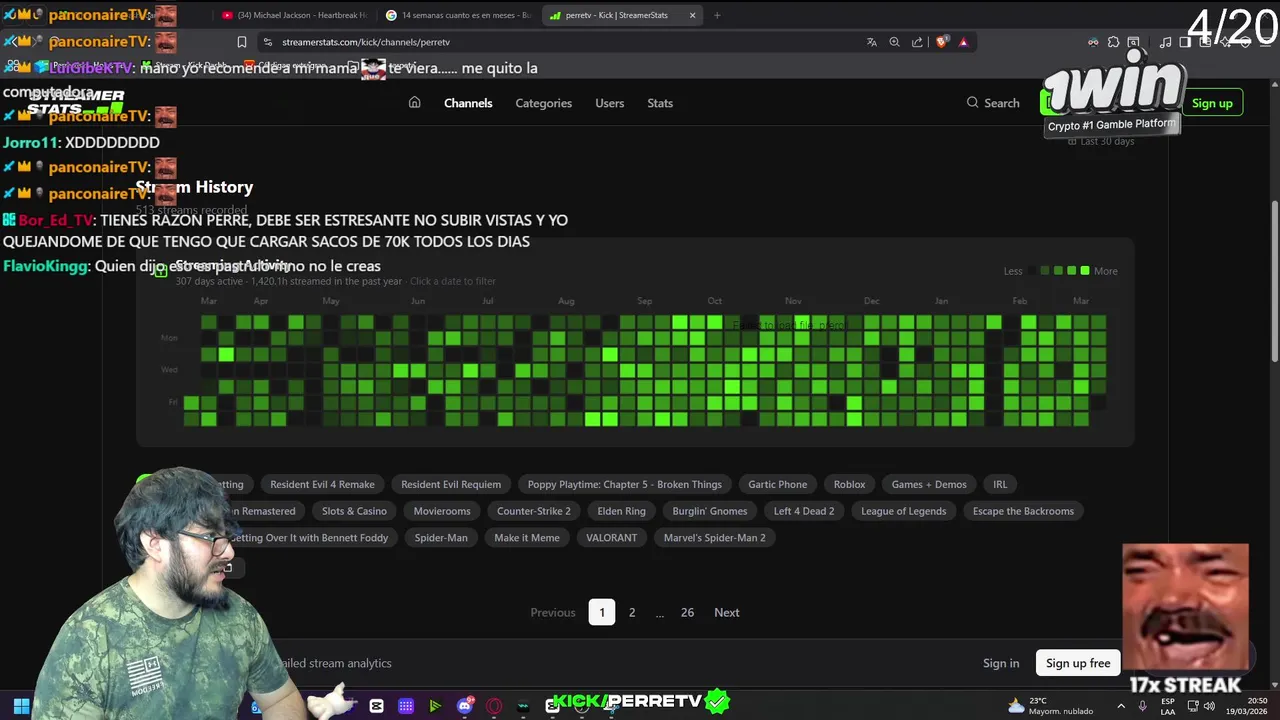Click the purple grid app in taskbar

tap(405, 706)
